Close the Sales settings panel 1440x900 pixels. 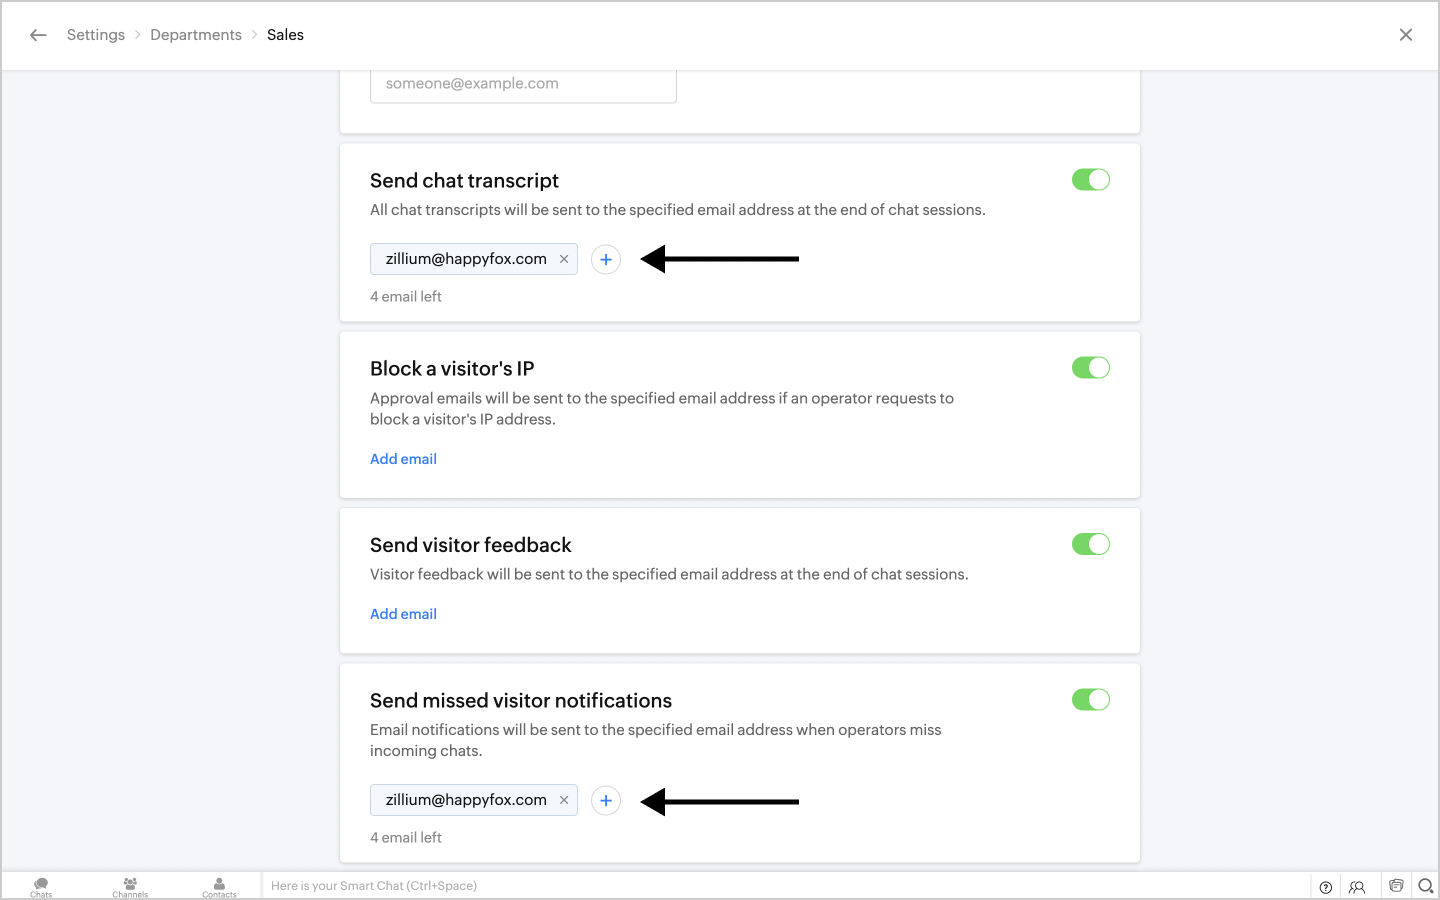coord(1406,35)
